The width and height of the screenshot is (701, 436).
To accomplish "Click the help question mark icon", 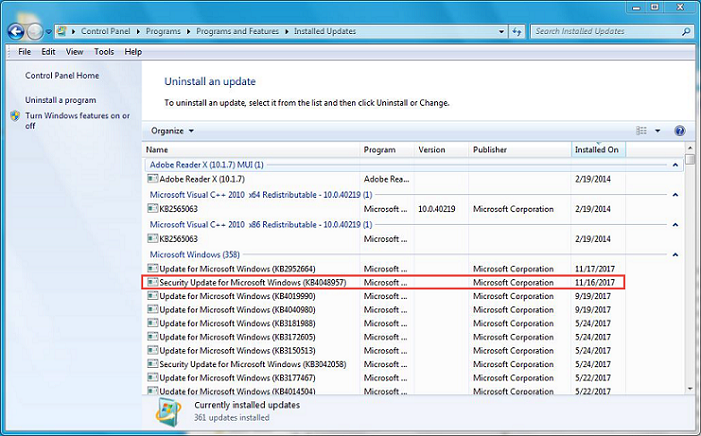I will tap(679, 131).
